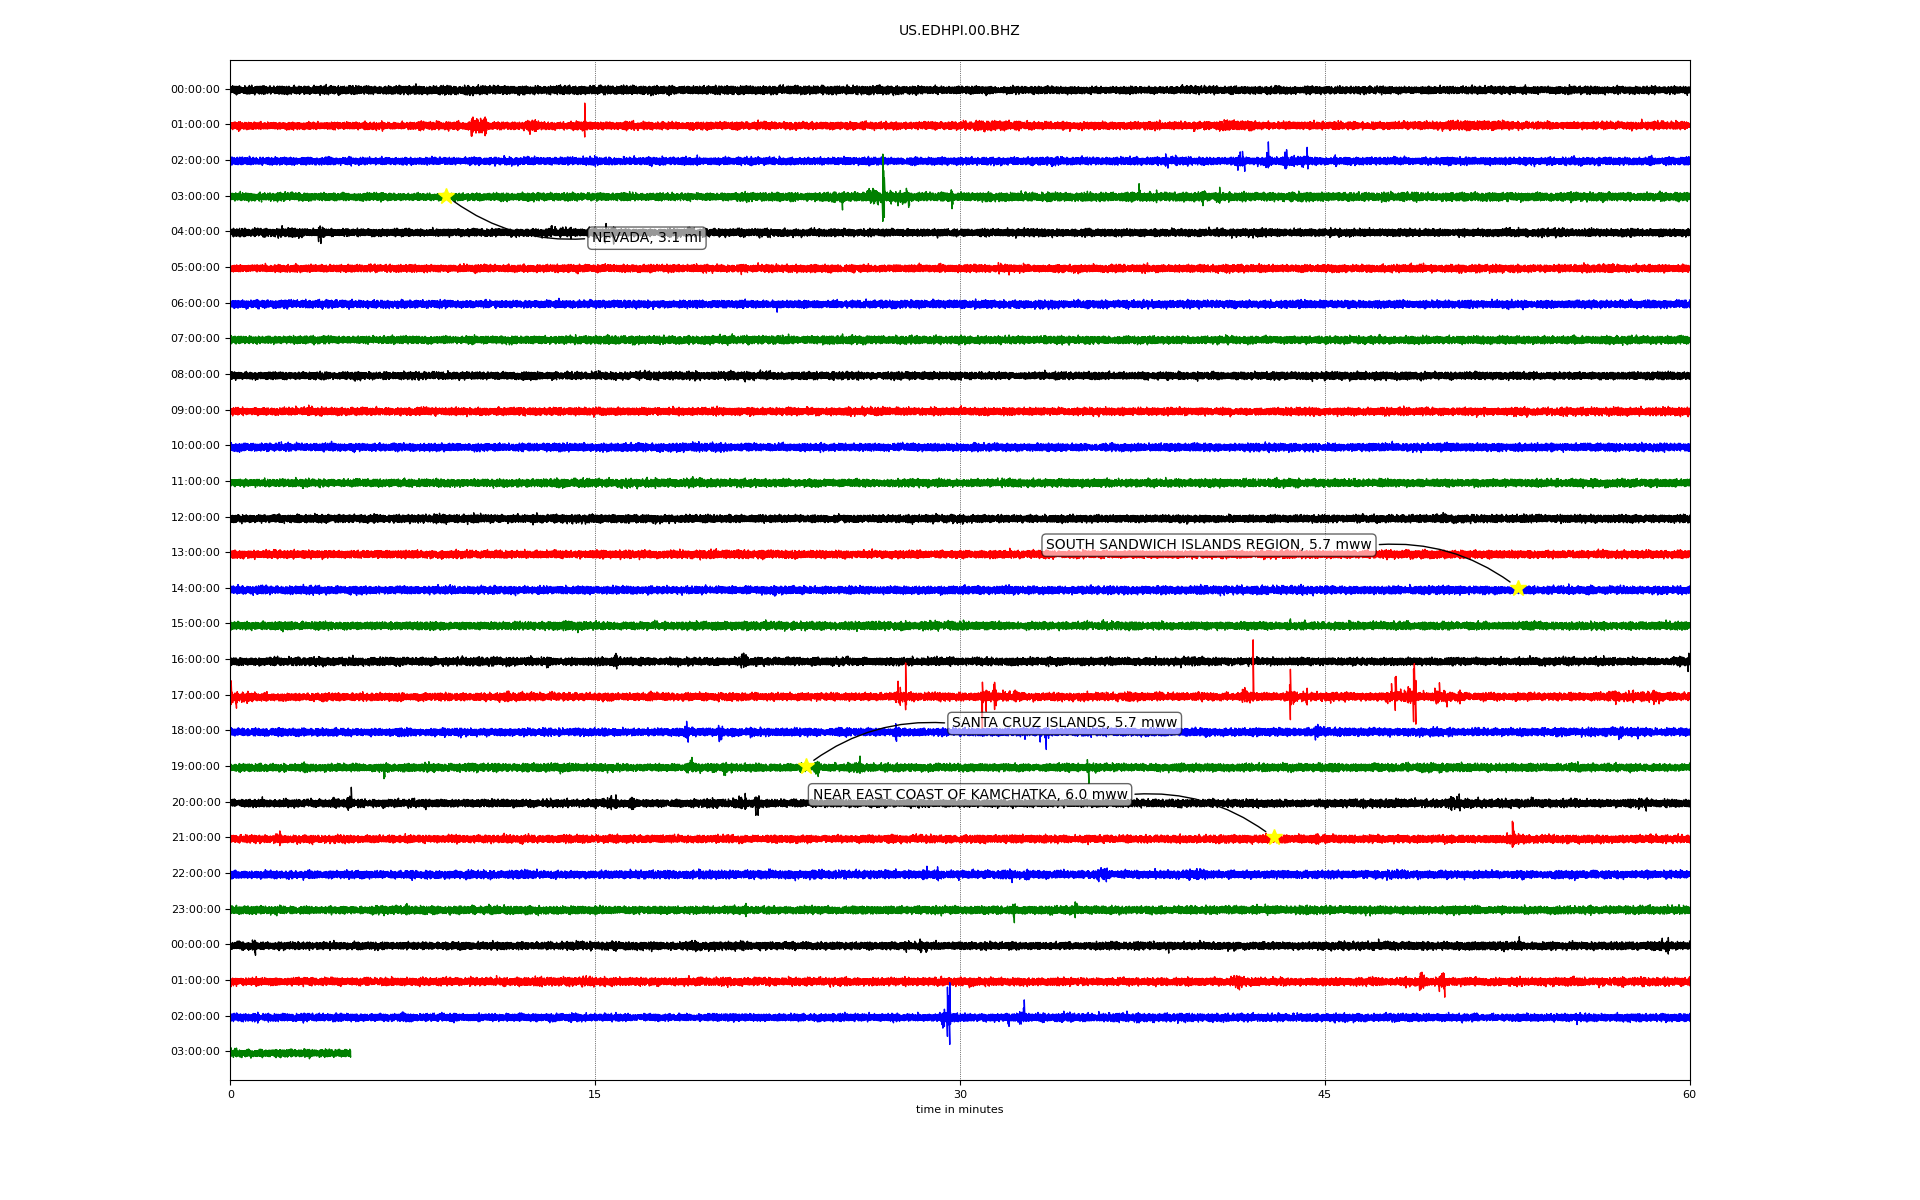Click the SANTA CRUZ ISLANDS, 5.7 mww label
The height and width of the screenshot is (1200, 1920).
[1064, 723]
